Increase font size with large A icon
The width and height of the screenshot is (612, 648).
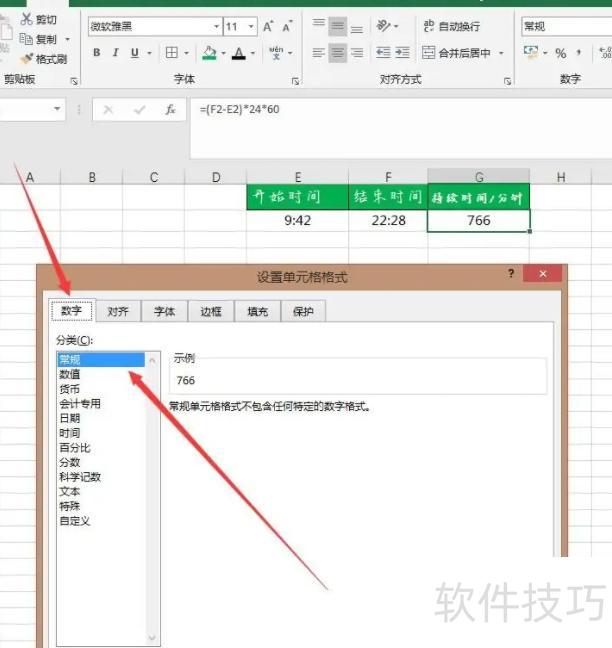[x=268, y=26]
